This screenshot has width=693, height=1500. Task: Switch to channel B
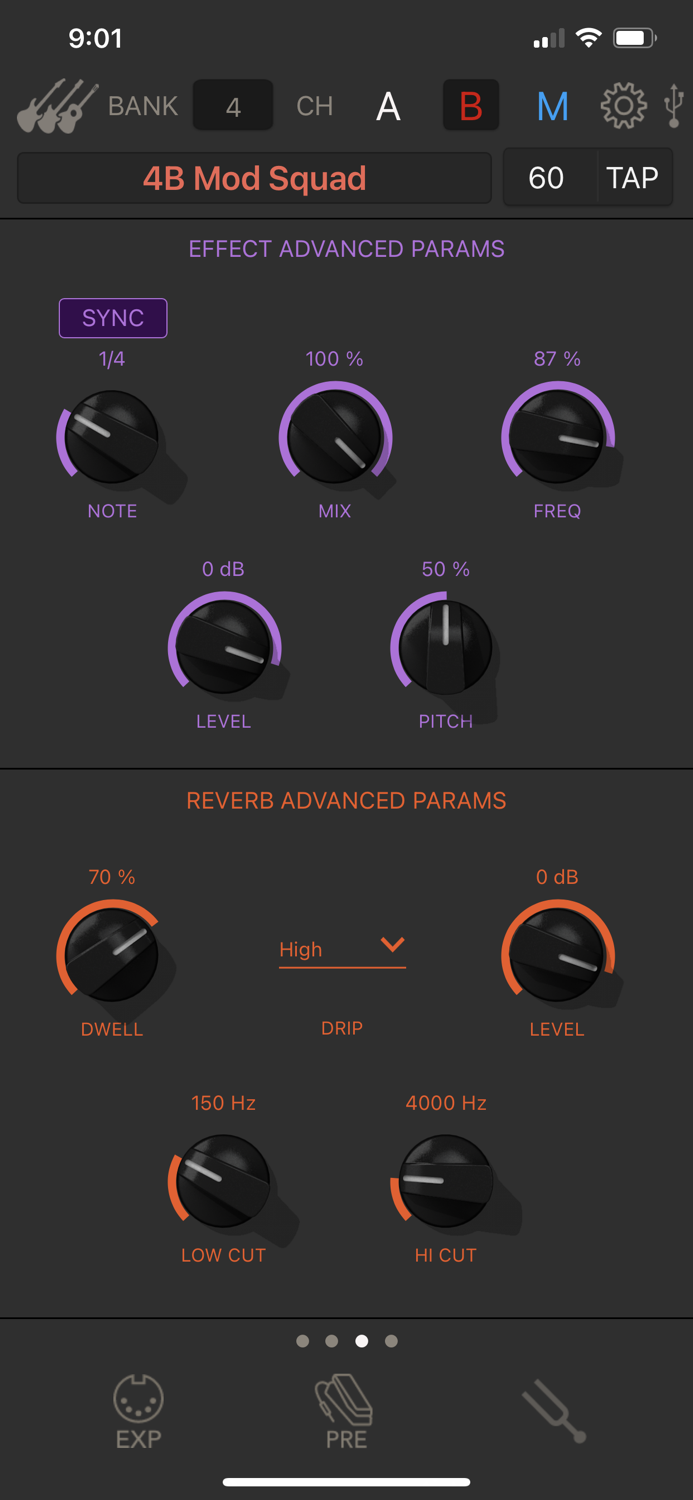pos(471,106)
